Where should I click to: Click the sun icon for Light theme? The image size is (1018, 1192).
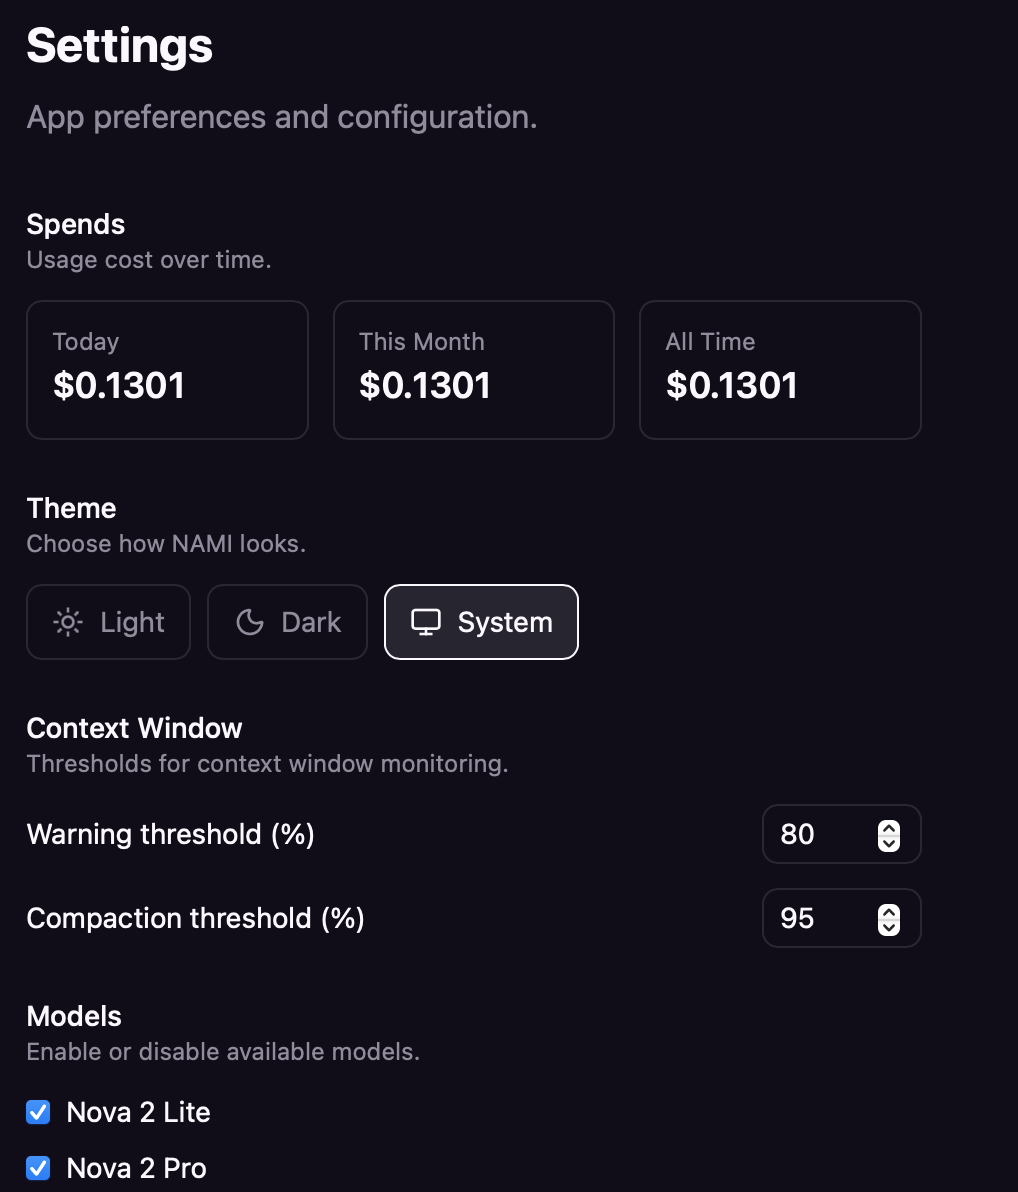68,623
